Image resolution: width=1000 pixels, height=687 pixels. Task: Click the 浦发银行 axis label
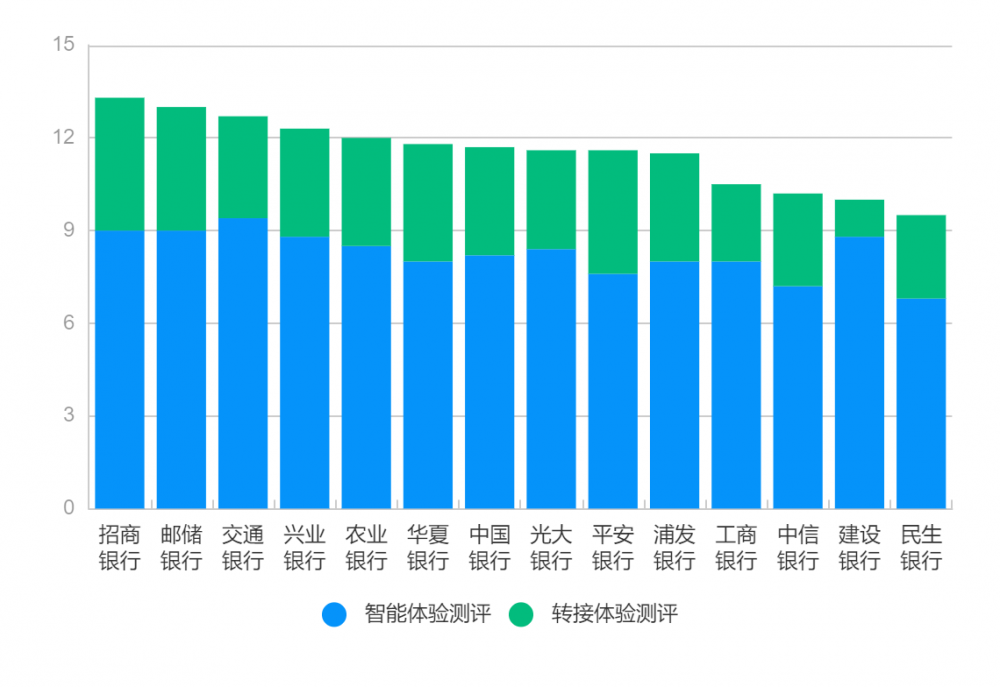click(x=675, y=547)
